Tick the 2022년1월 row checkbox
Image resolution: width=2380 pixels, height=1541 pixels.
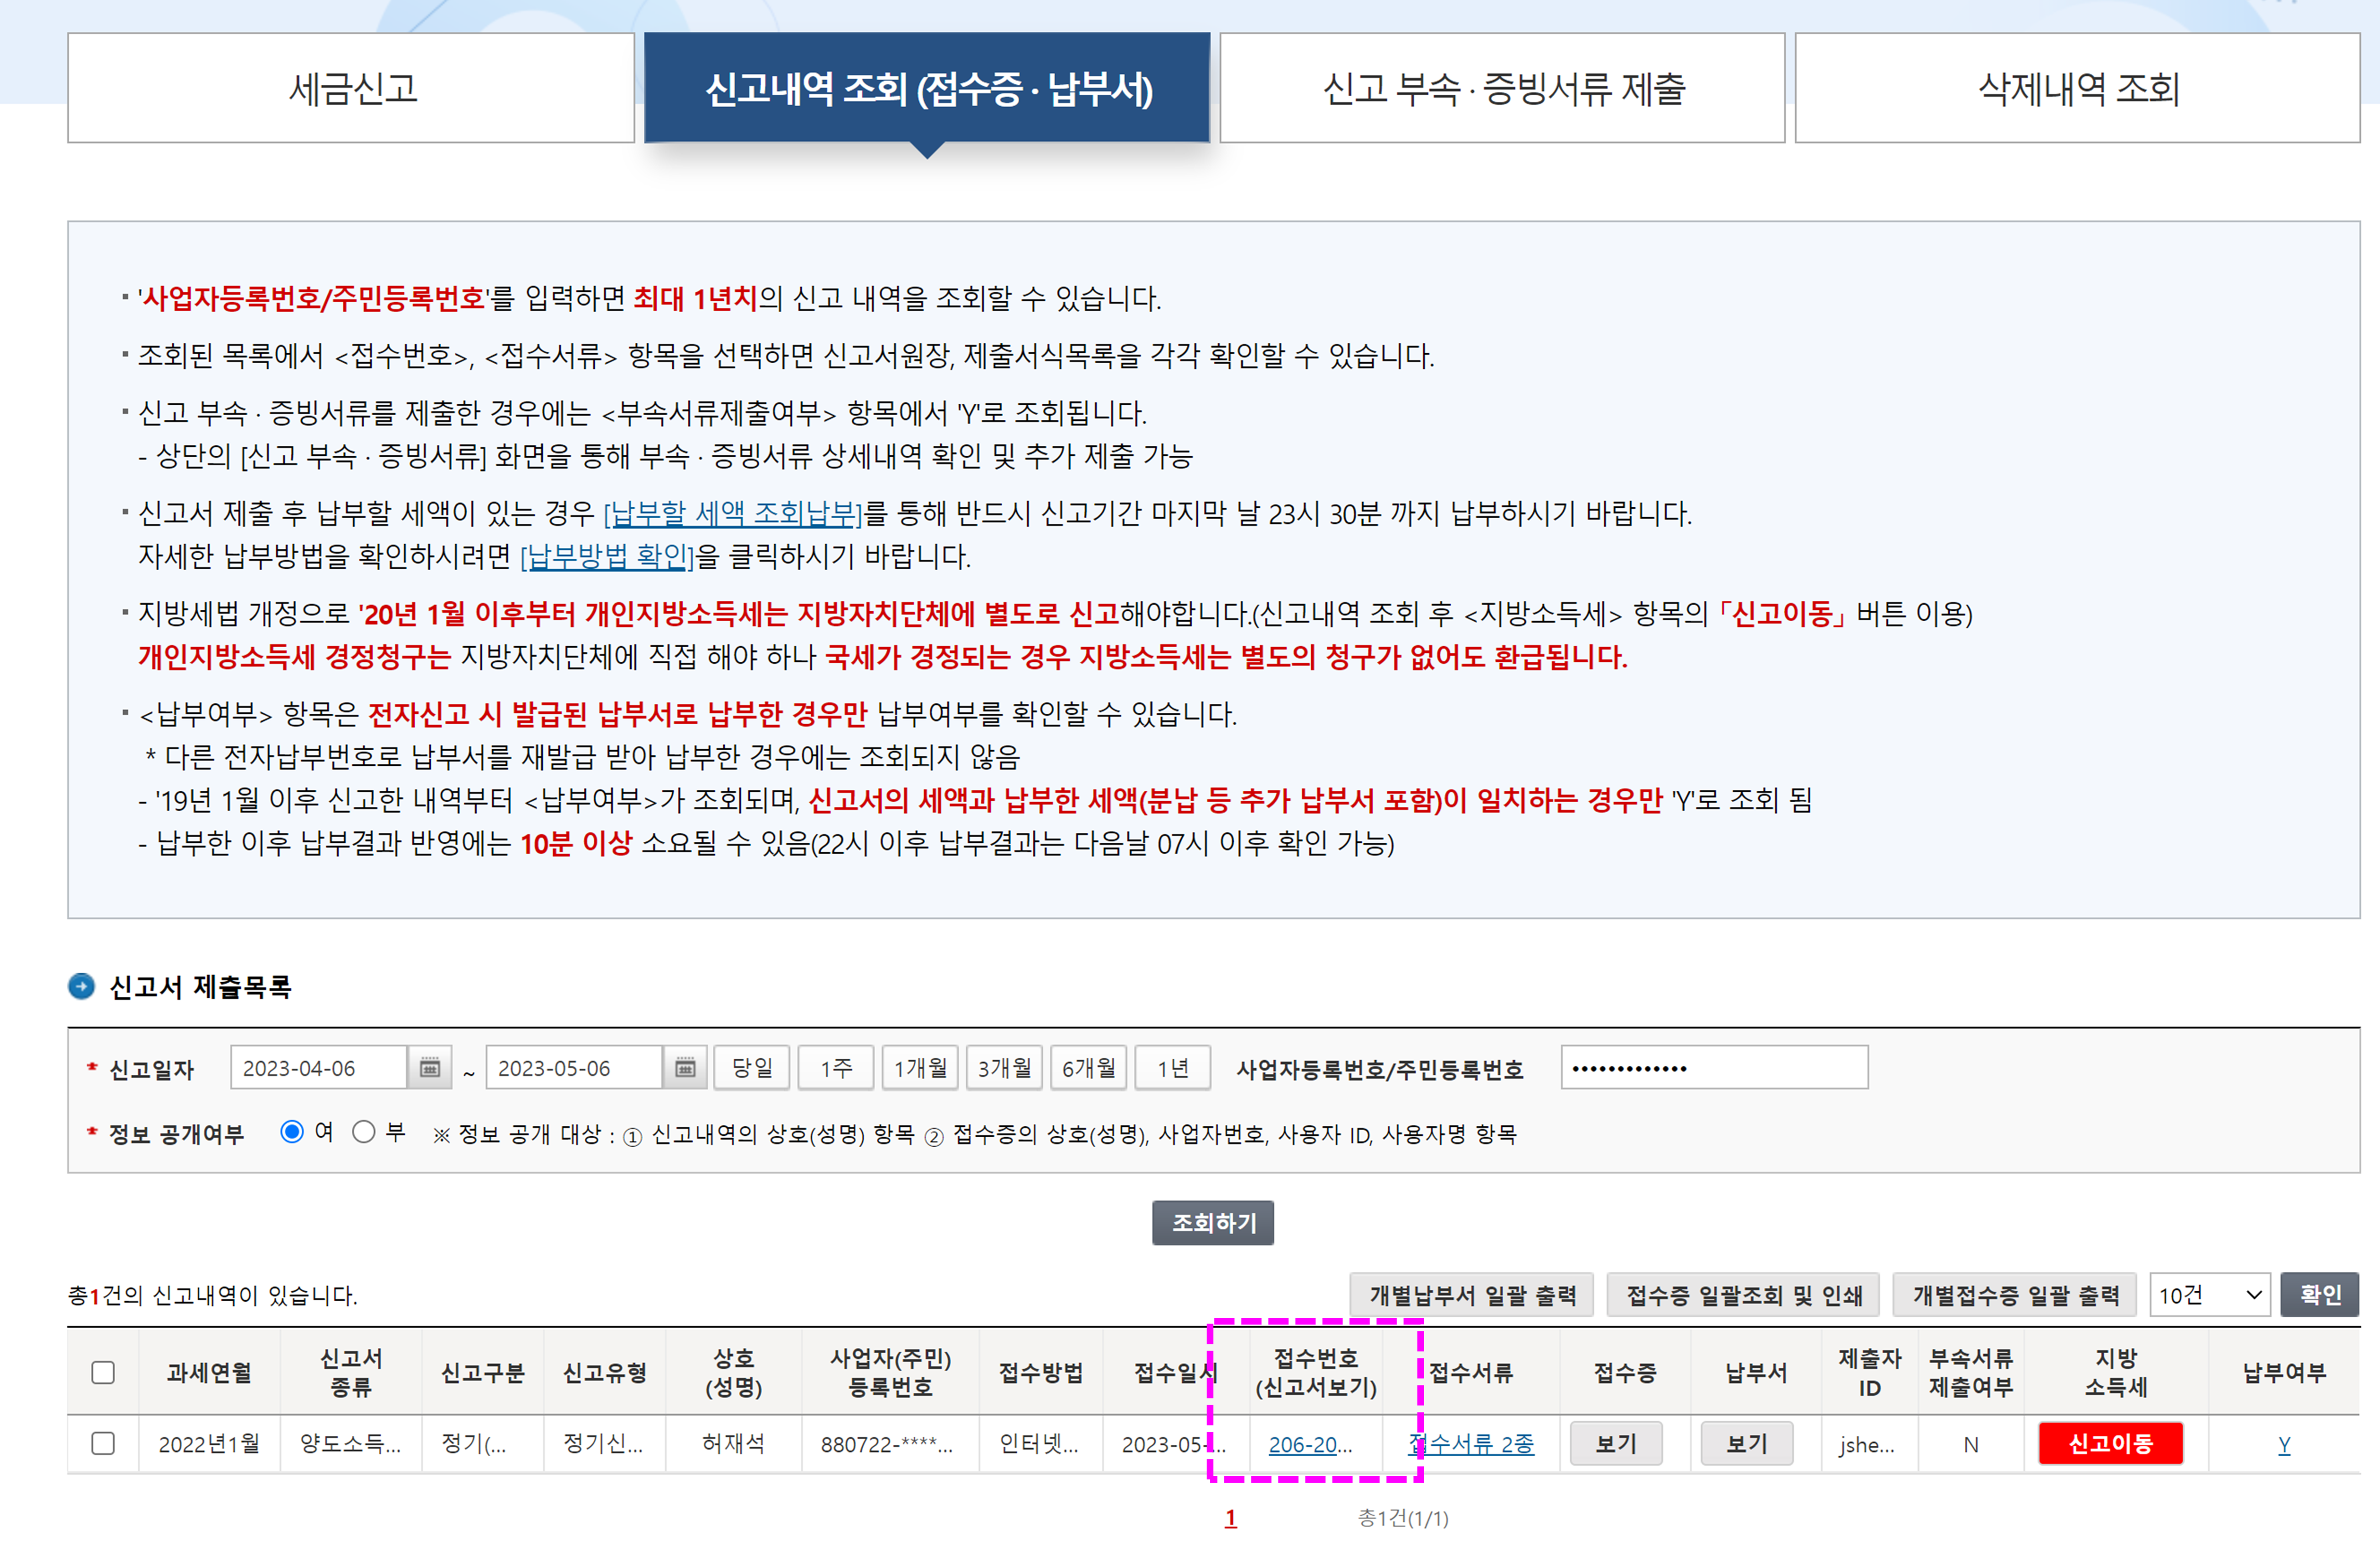pos(103,1443)
